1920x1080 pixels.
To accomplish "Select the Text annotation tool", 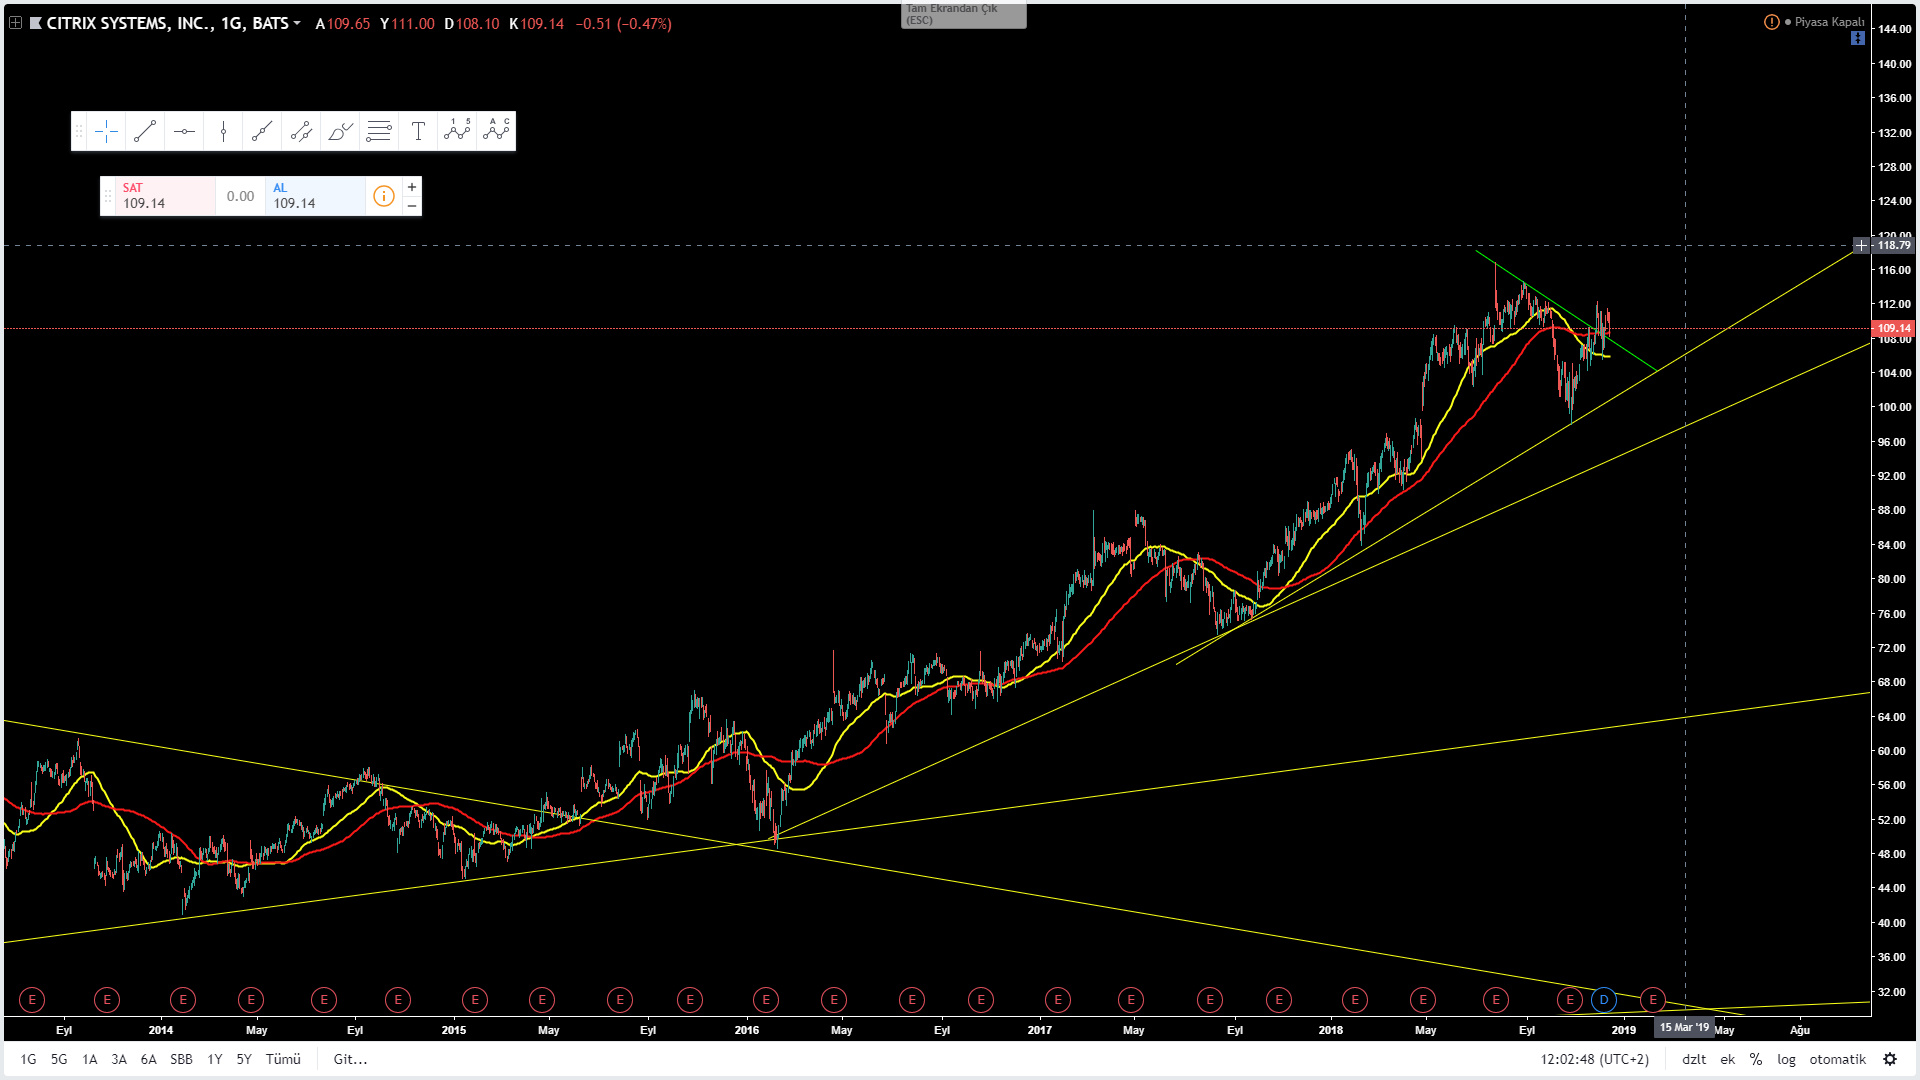I will pyautogui.click(x=418, y=131).
